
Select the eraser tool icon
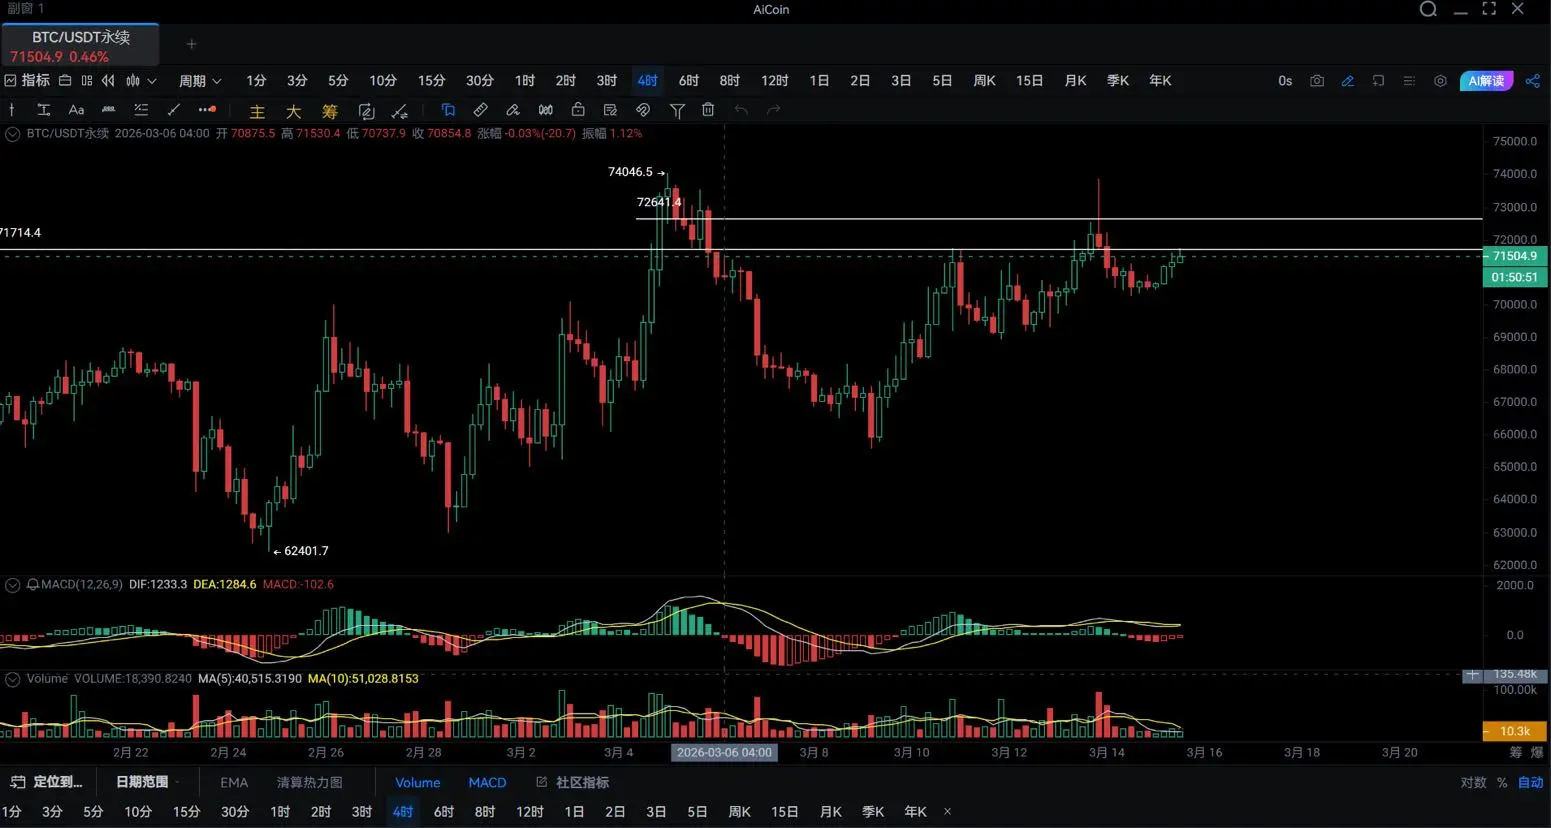[x=513, y=110]
